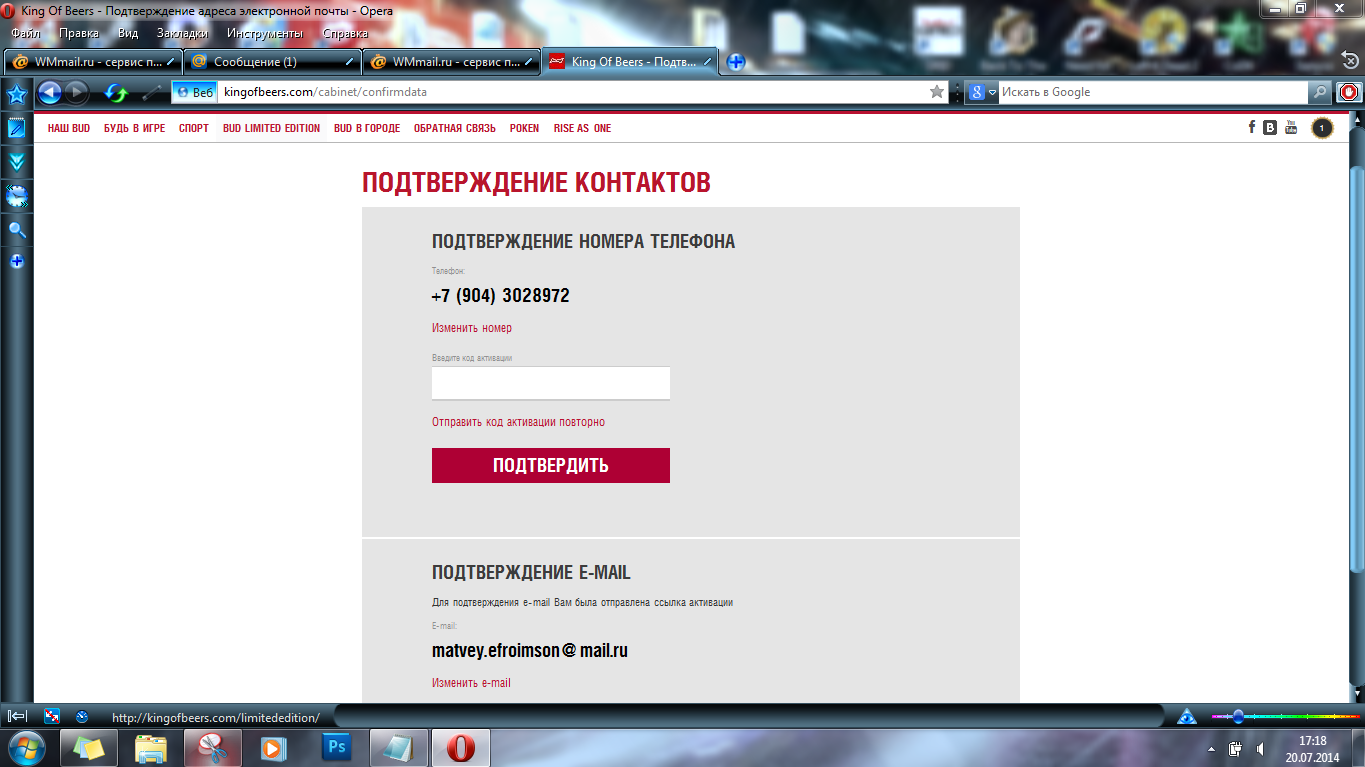
Task: Open the Notes panel in Opera sidebar
Action: pyautogui.click(x=17, y=128)
